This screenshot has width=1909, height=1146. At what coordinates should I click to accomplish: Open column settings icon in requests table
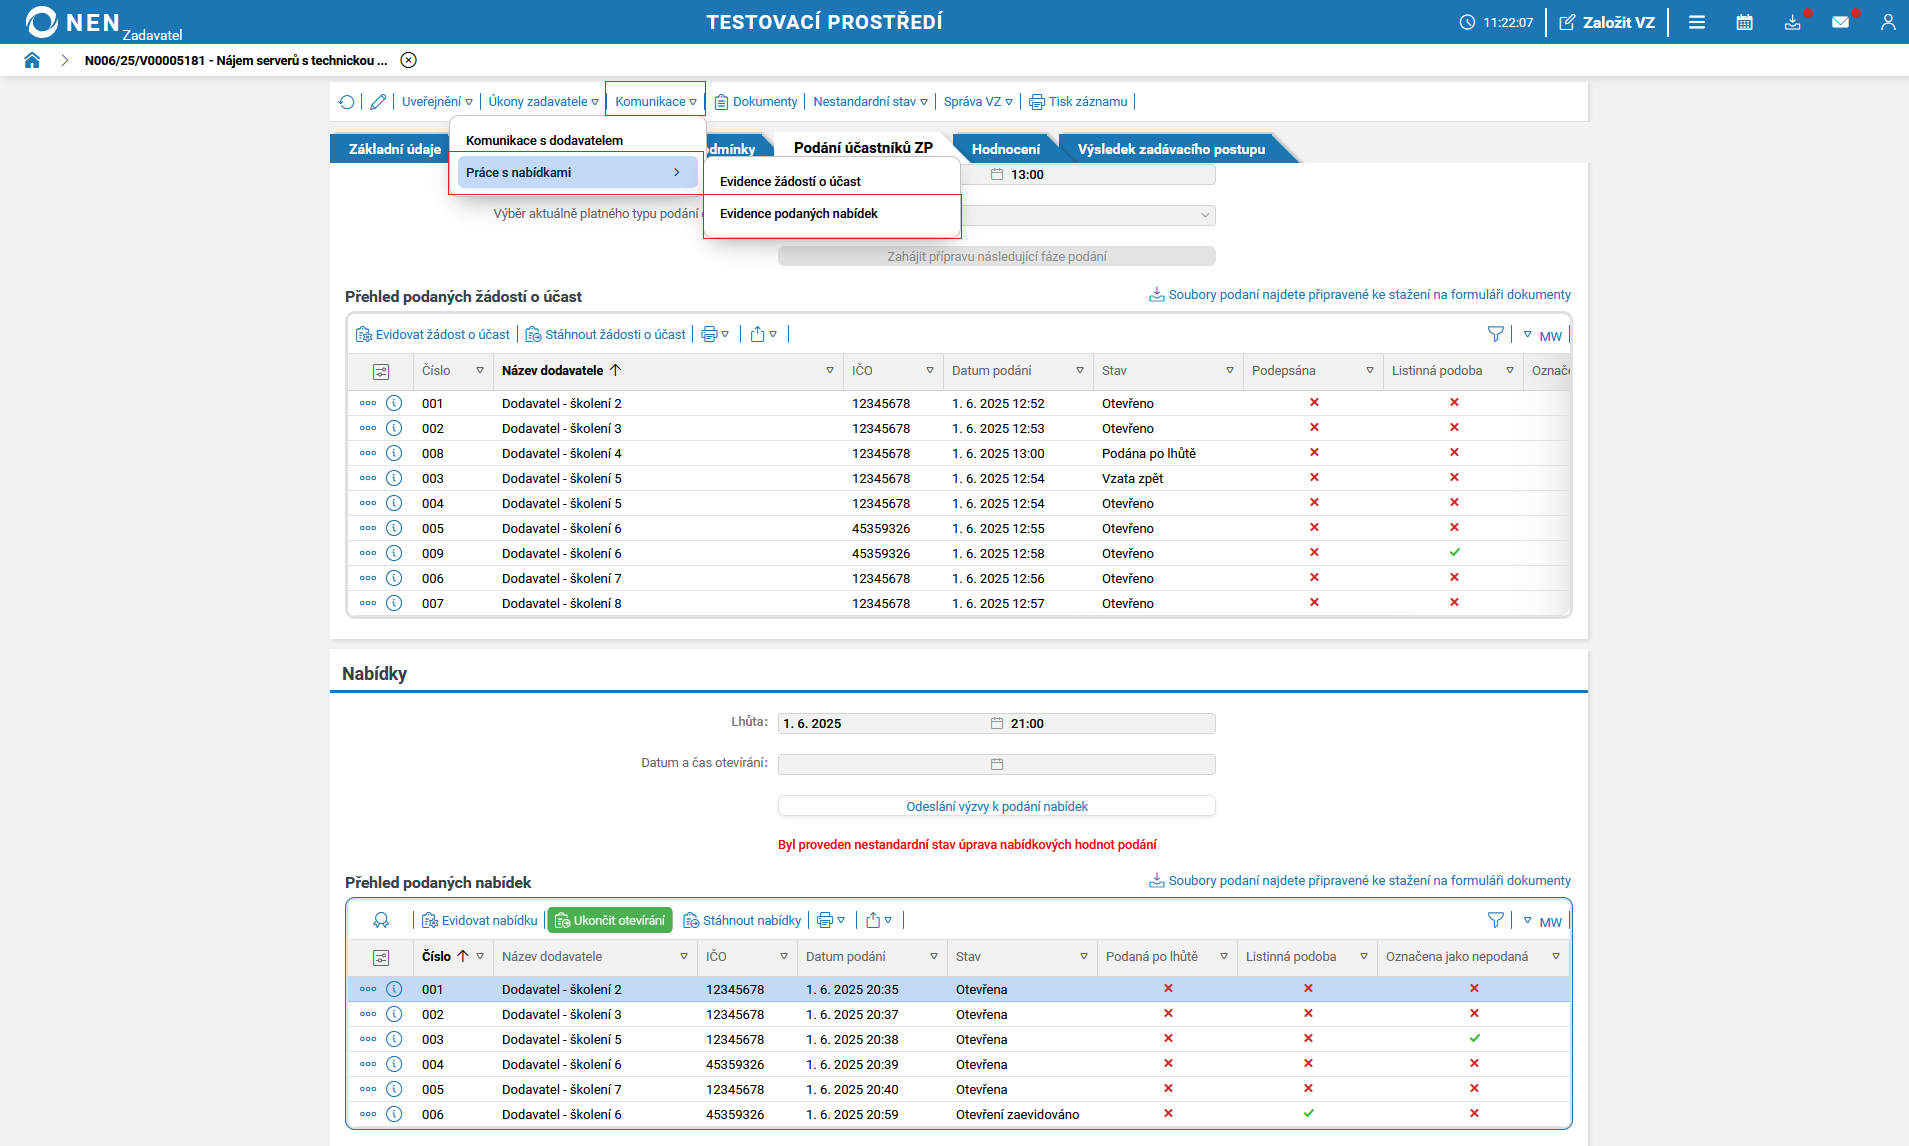[381, 371]
